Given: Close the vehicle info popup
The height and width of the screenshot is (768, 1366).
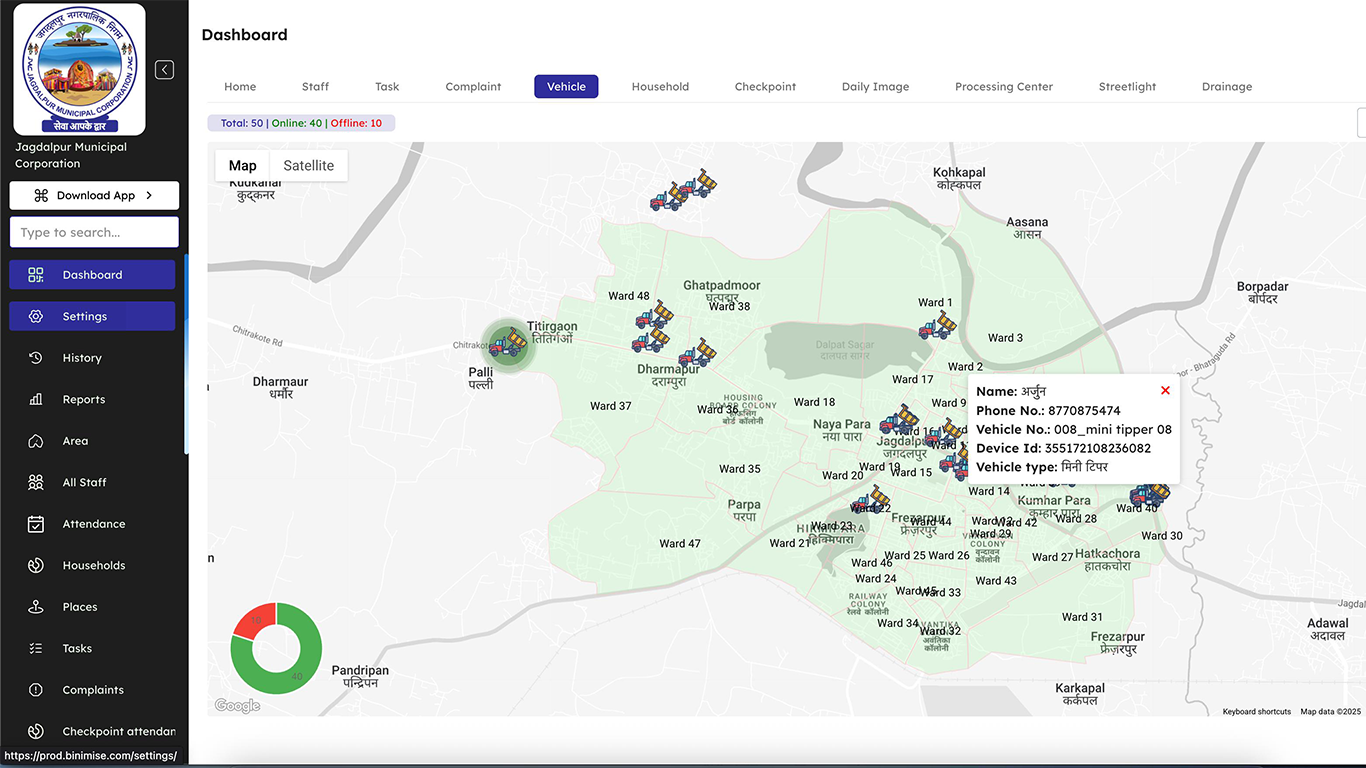Looking at the screenshot, I should coord(1165,390).
